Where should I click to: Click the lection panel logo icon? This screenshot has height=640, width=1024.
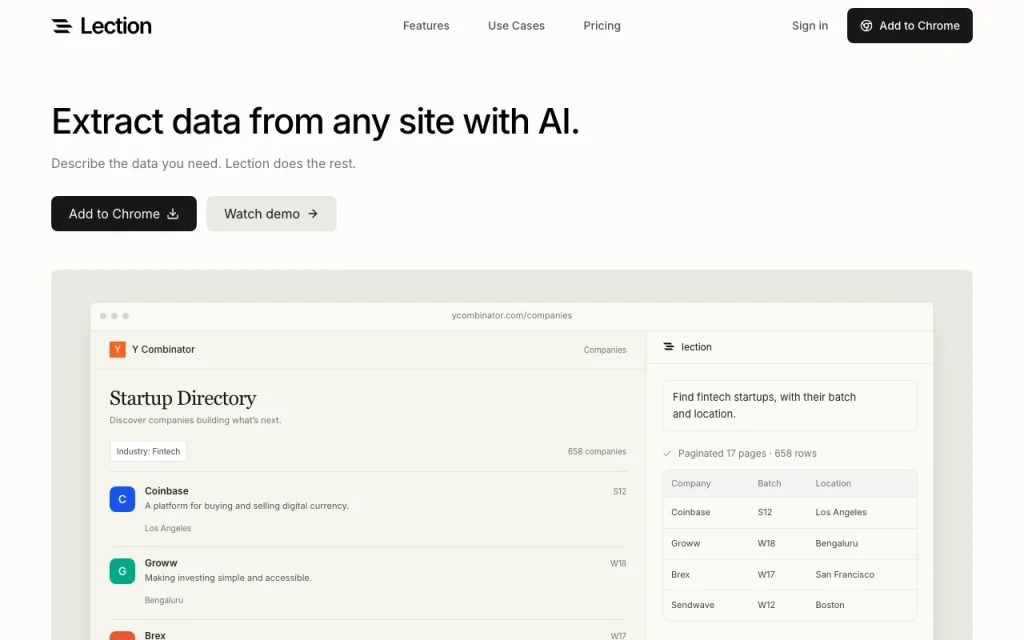click(x=668, y=347)
